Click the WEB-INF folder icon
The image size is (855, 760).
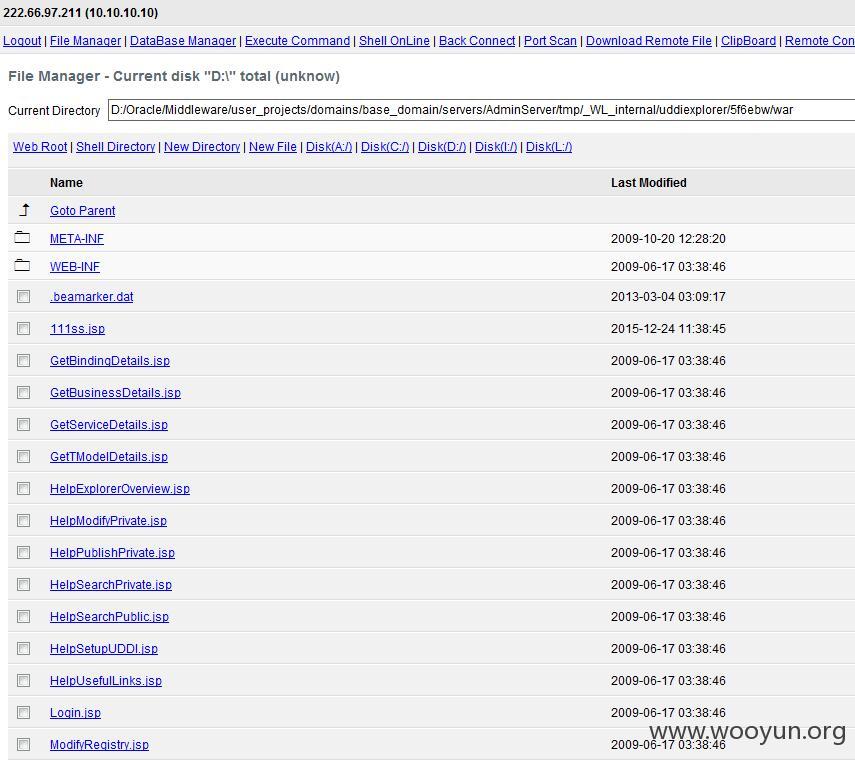click(22, 265)
